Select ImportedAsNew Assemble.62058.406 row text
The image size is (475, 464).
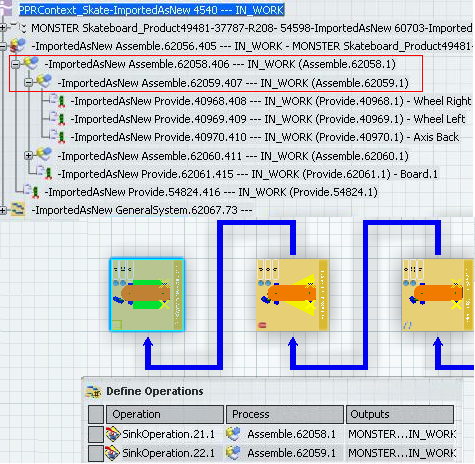coord(220,64)
